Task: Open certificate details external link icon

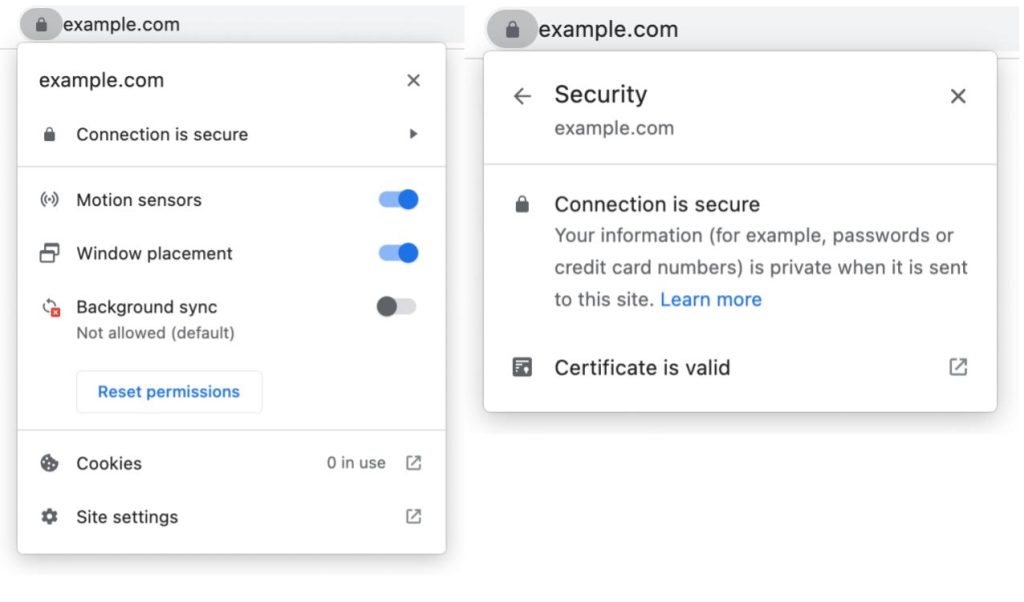Action: coord(958,367)
